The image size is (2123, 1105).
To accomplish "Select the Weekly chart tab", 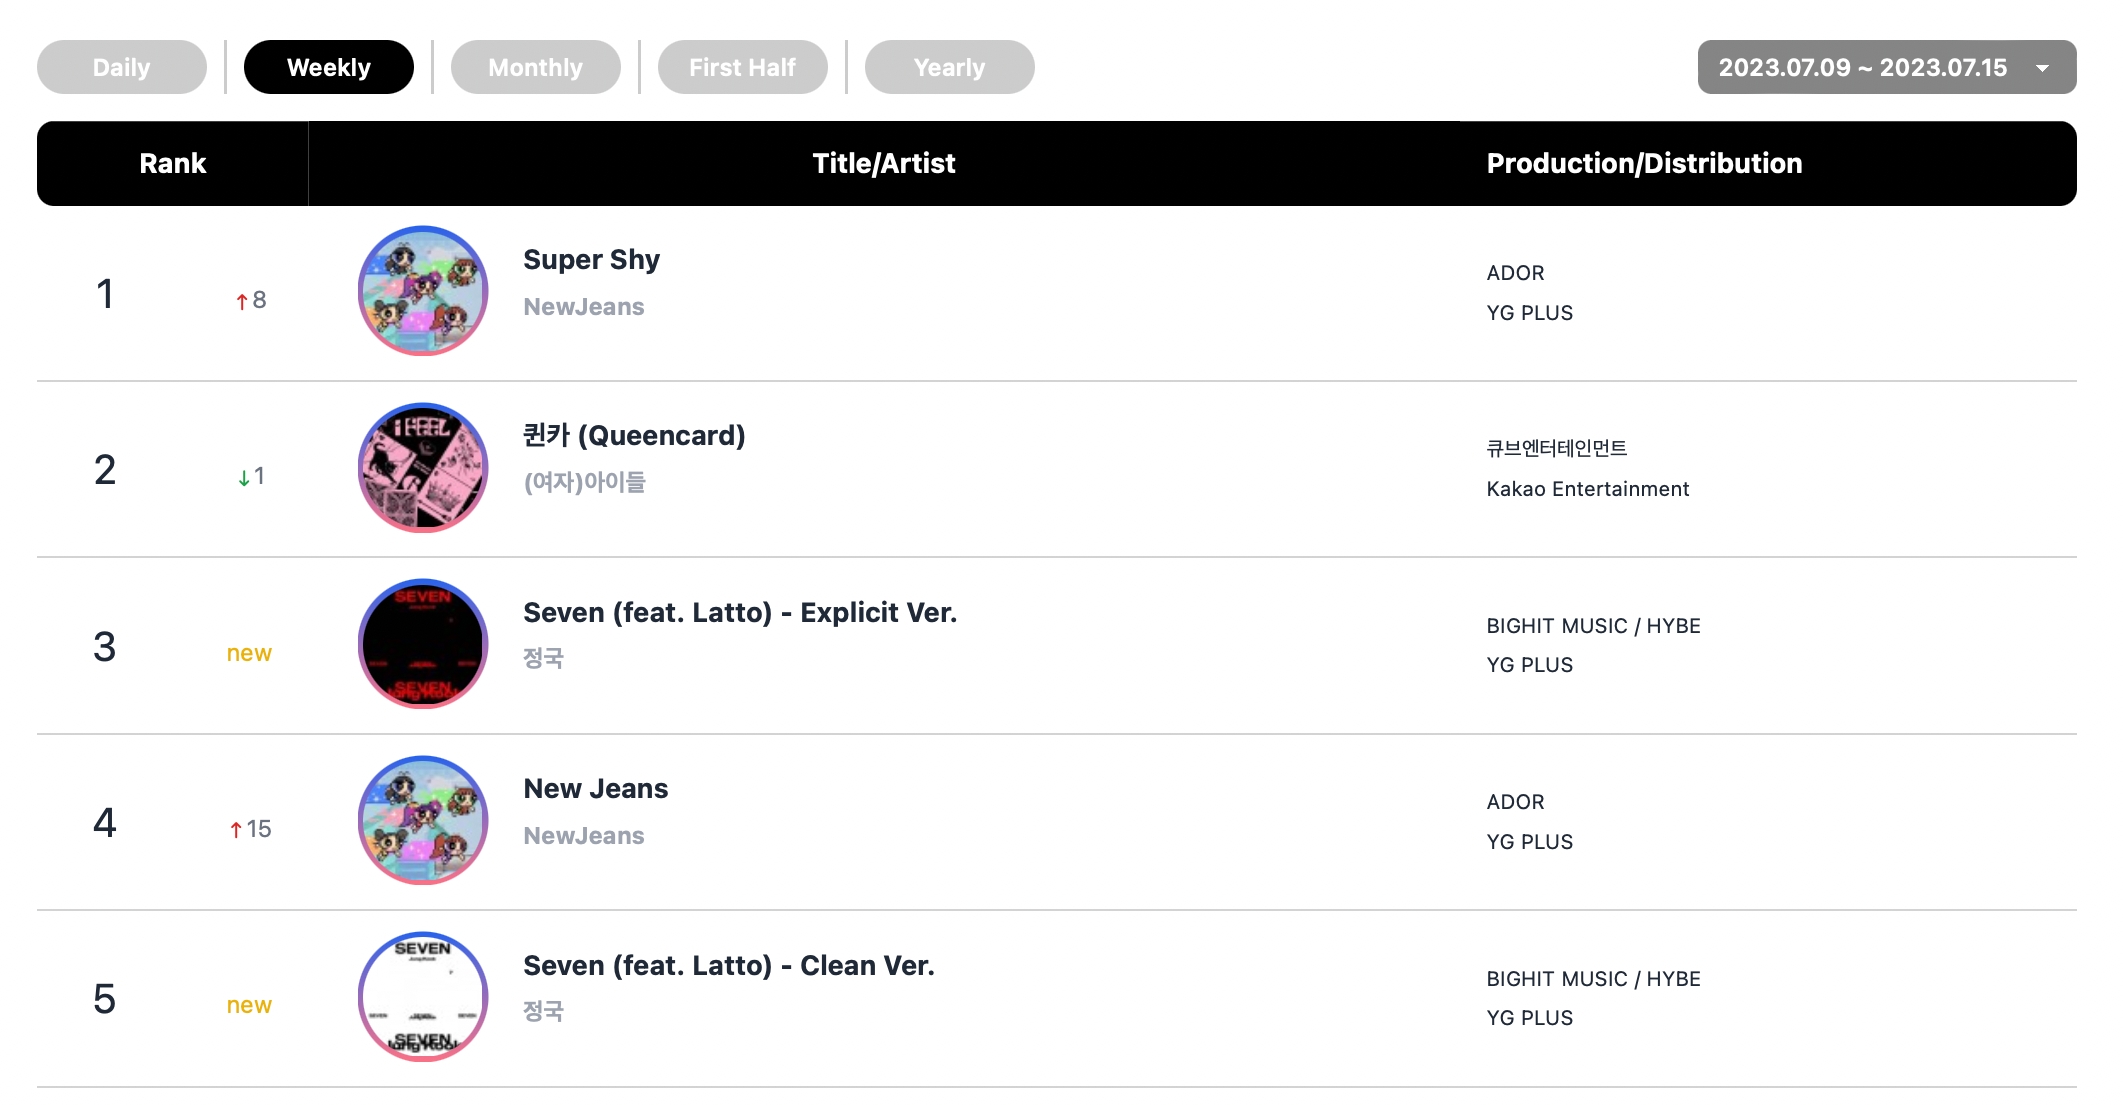I will pos(328,68).
